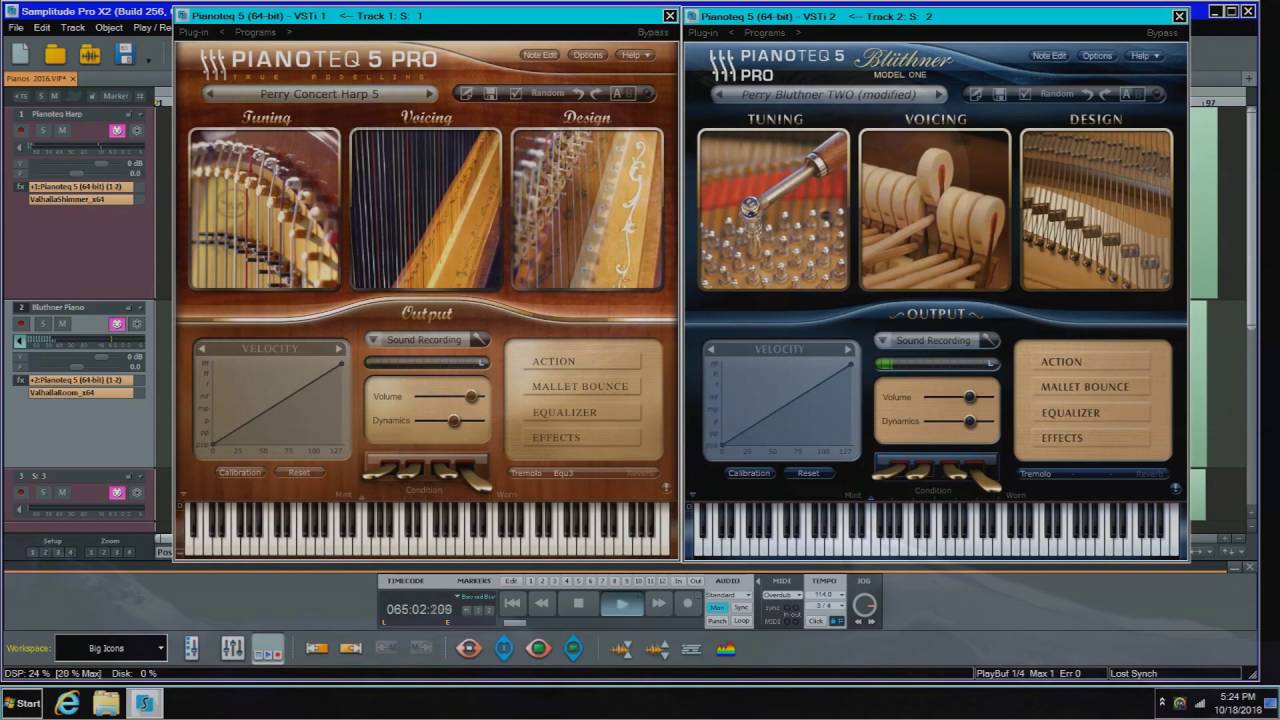The image size is (1280, 720).
Task: Click Bypass in VSTi 2 window
Action: click(x=1162, y=33)
